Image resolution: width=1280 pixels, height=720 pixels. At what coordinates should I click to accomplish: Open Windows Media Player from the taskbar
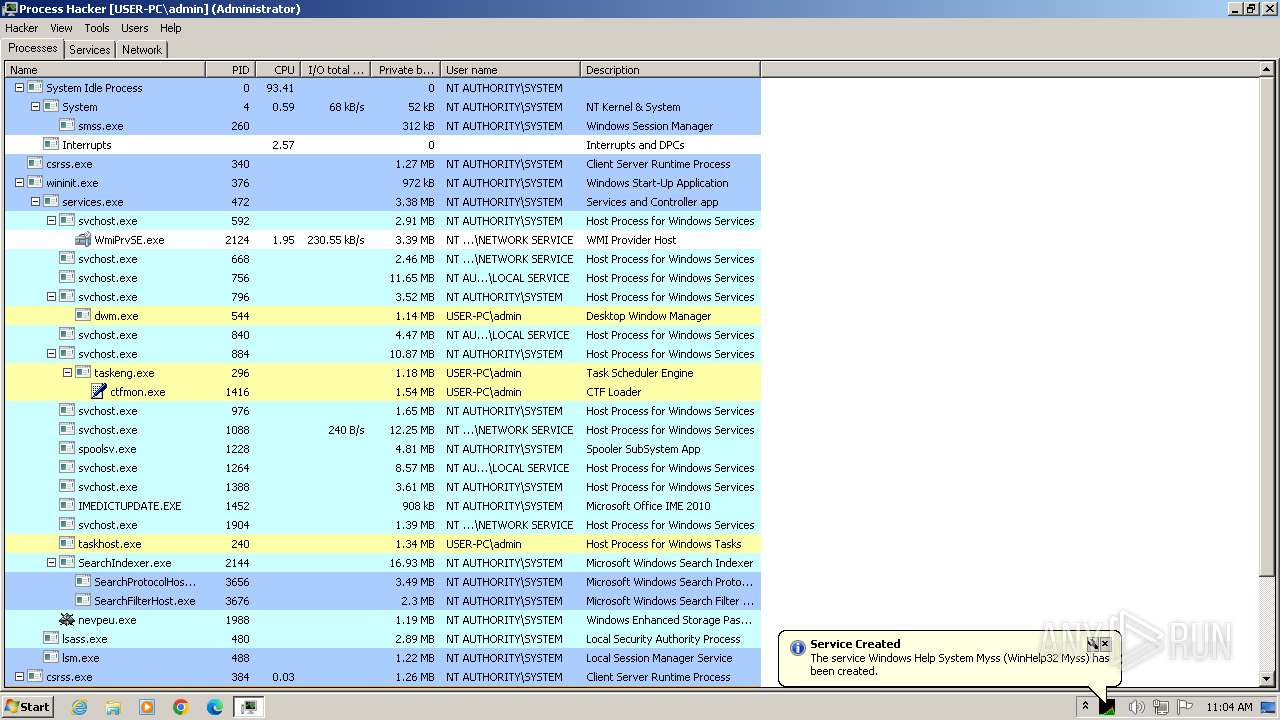pos(147,707)
